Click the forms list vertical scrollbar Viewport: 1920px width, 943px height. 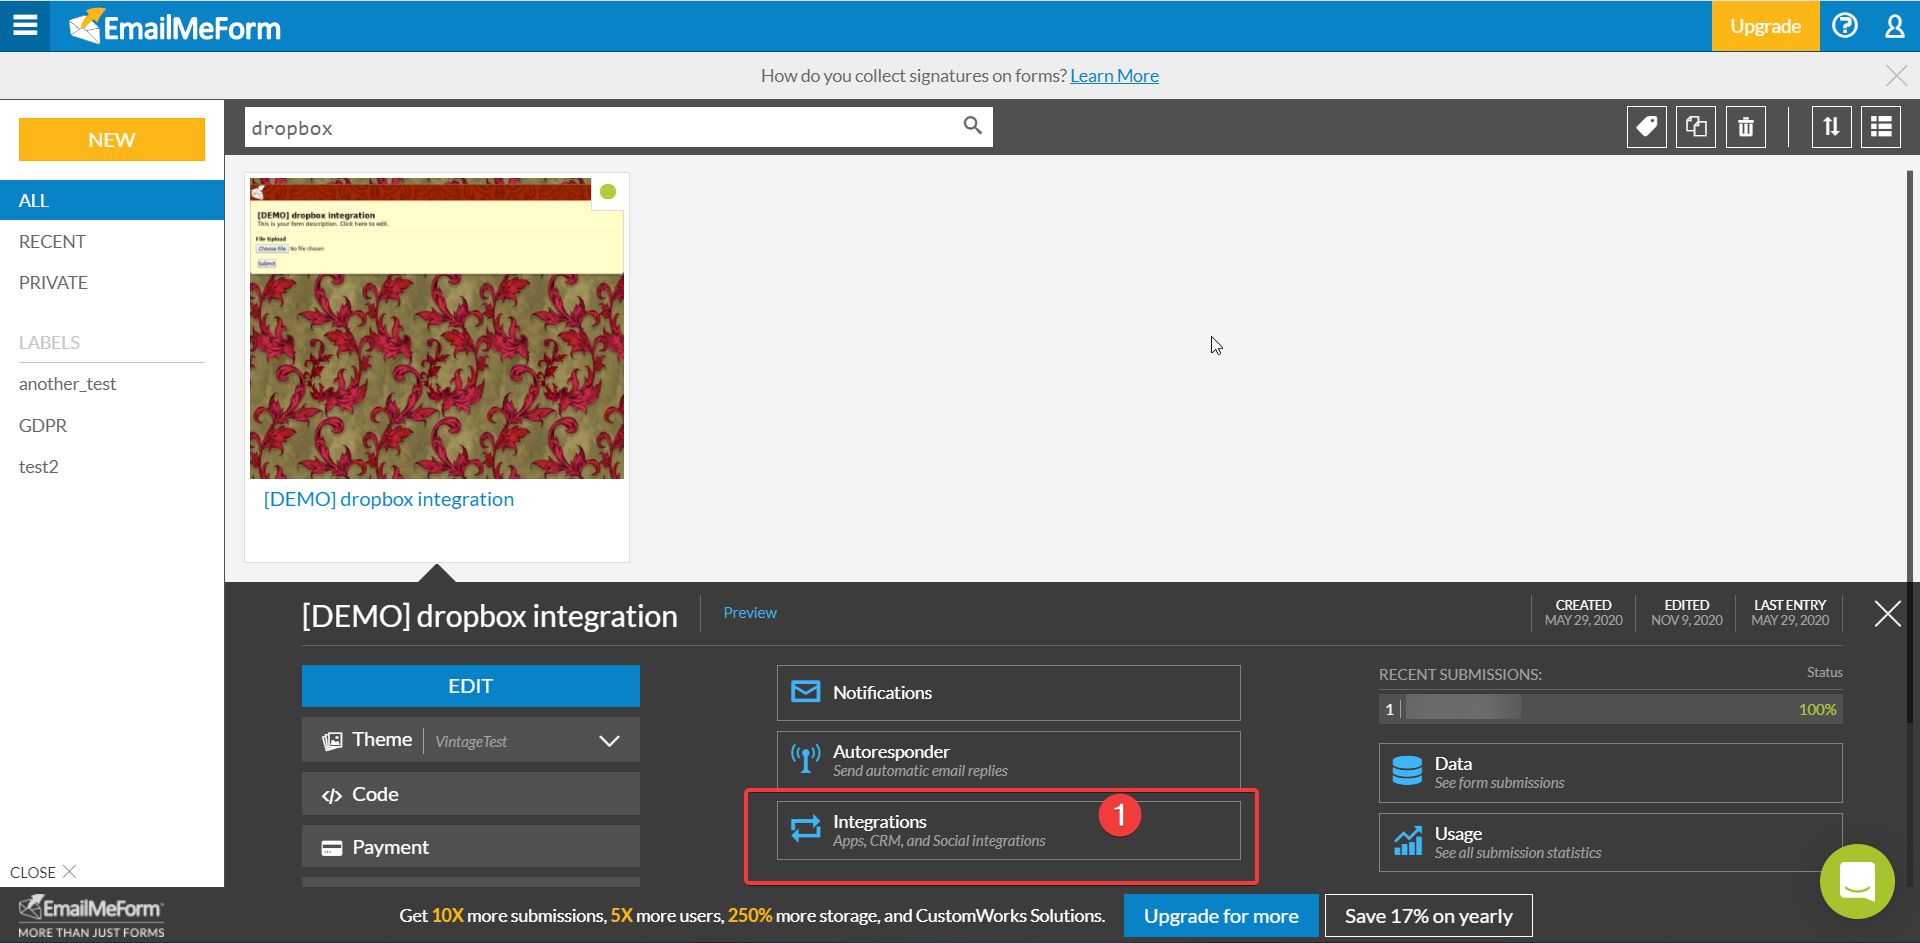point(1910,445)
